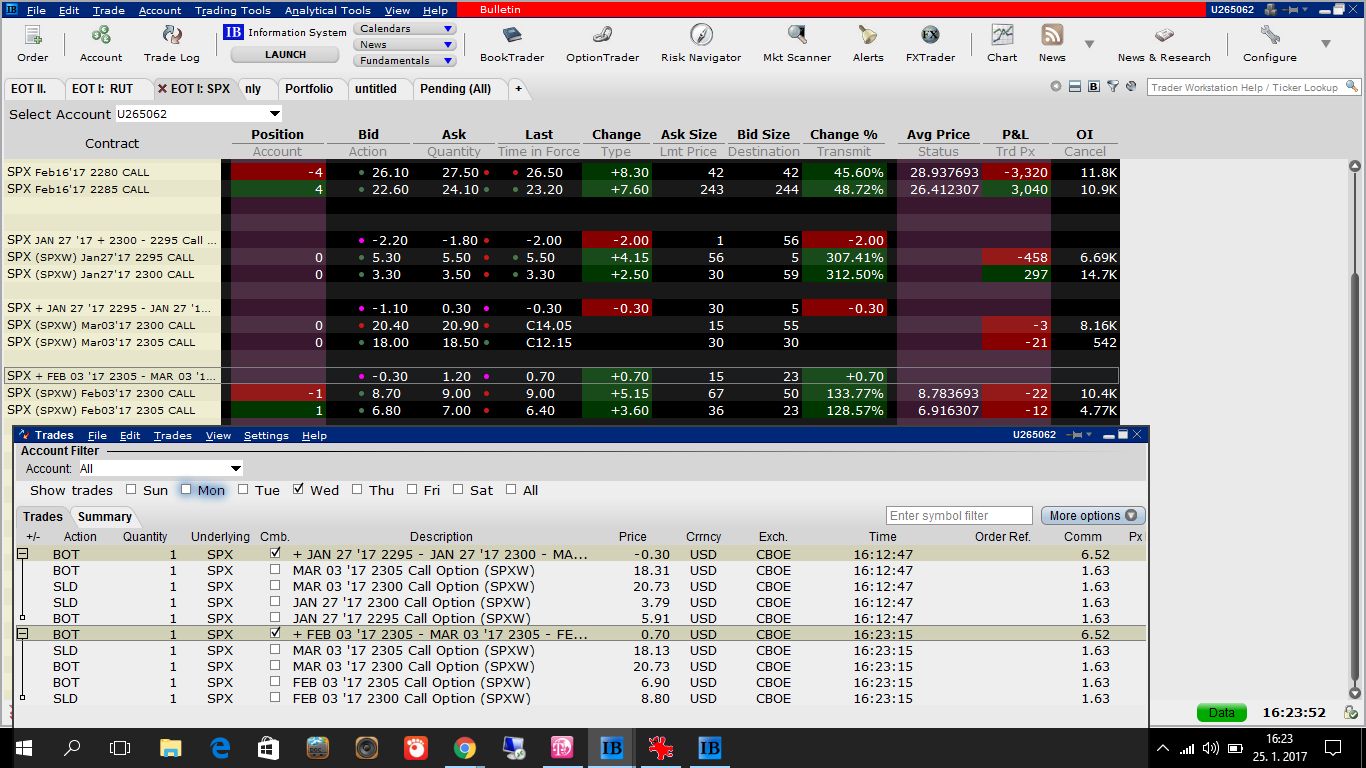Screen dimensions: 1366x768
Task: Open File Explorer from the taskbar
Action: (171, 747)
